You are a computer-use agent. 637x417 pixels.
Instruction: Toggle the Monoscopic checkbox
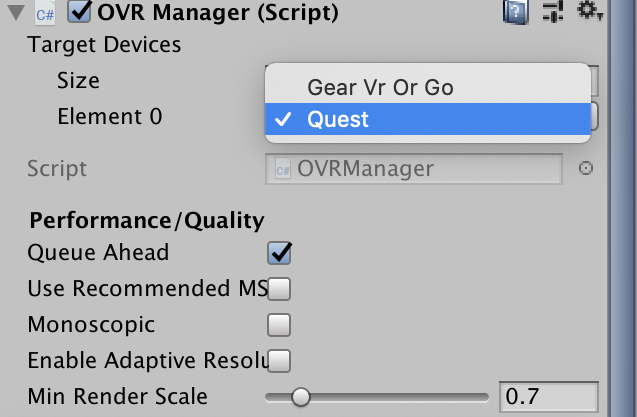[x=279, y=324]
